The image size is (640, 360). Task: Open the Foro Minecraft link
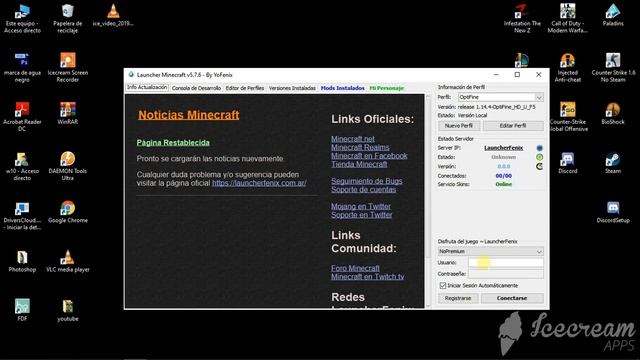[355, 268]
